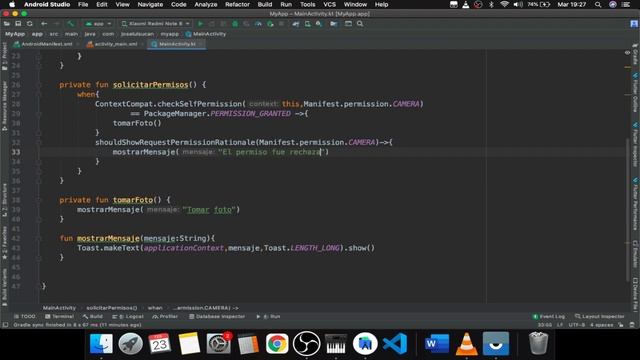Open VLC media player from the Dock
640x360 pixels.
click(x=467, y=343)
